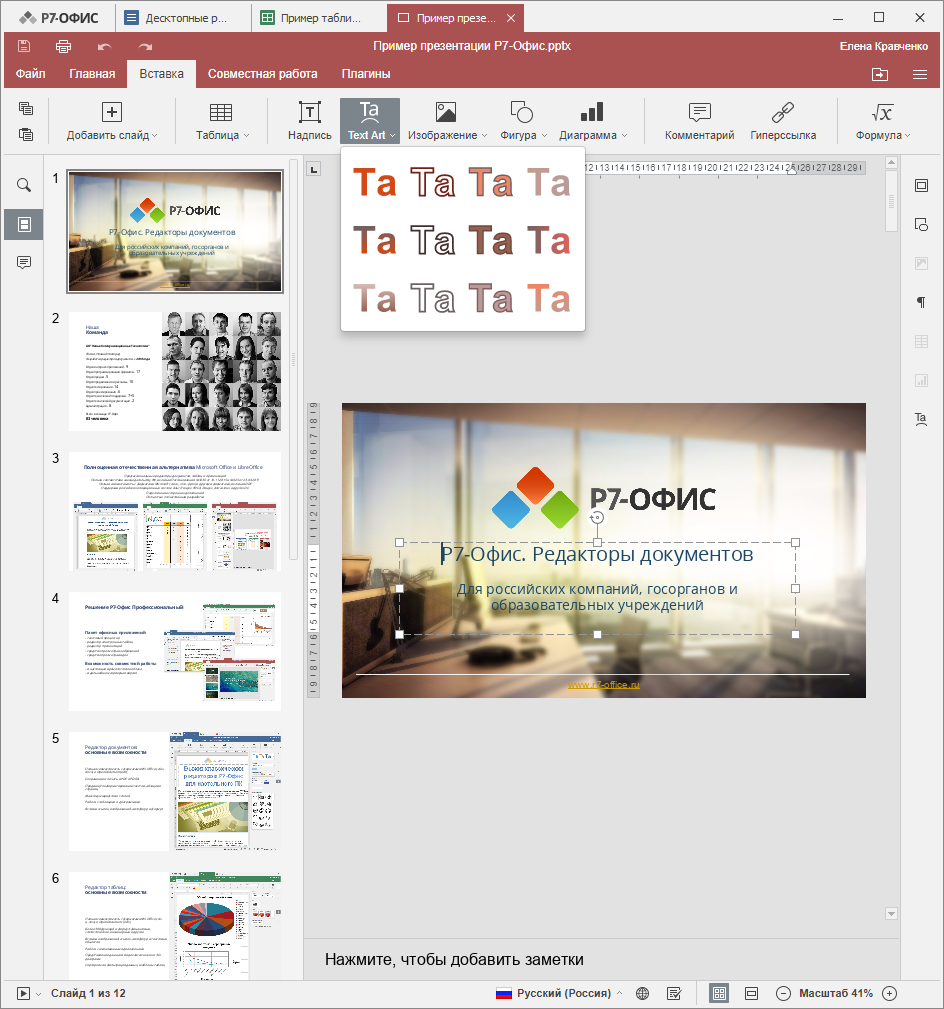The width and height of the screenshot is (944, 1009).
Task: Select slide 4 thumbnail
Action: tap(175, 651)
